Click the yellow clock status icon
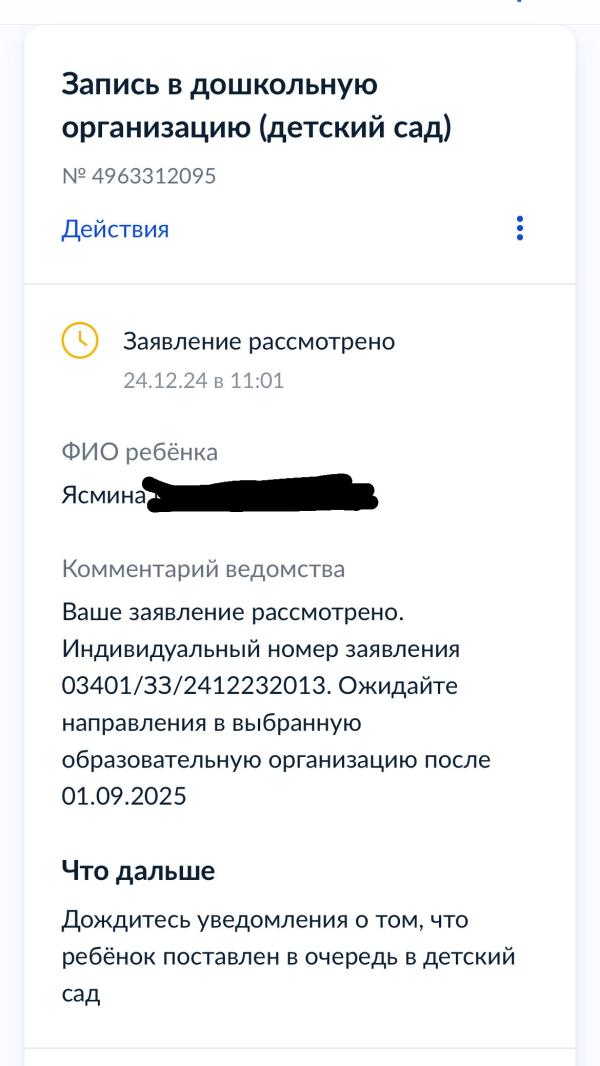The image size is (600, 1066). (x=80, y=341)
